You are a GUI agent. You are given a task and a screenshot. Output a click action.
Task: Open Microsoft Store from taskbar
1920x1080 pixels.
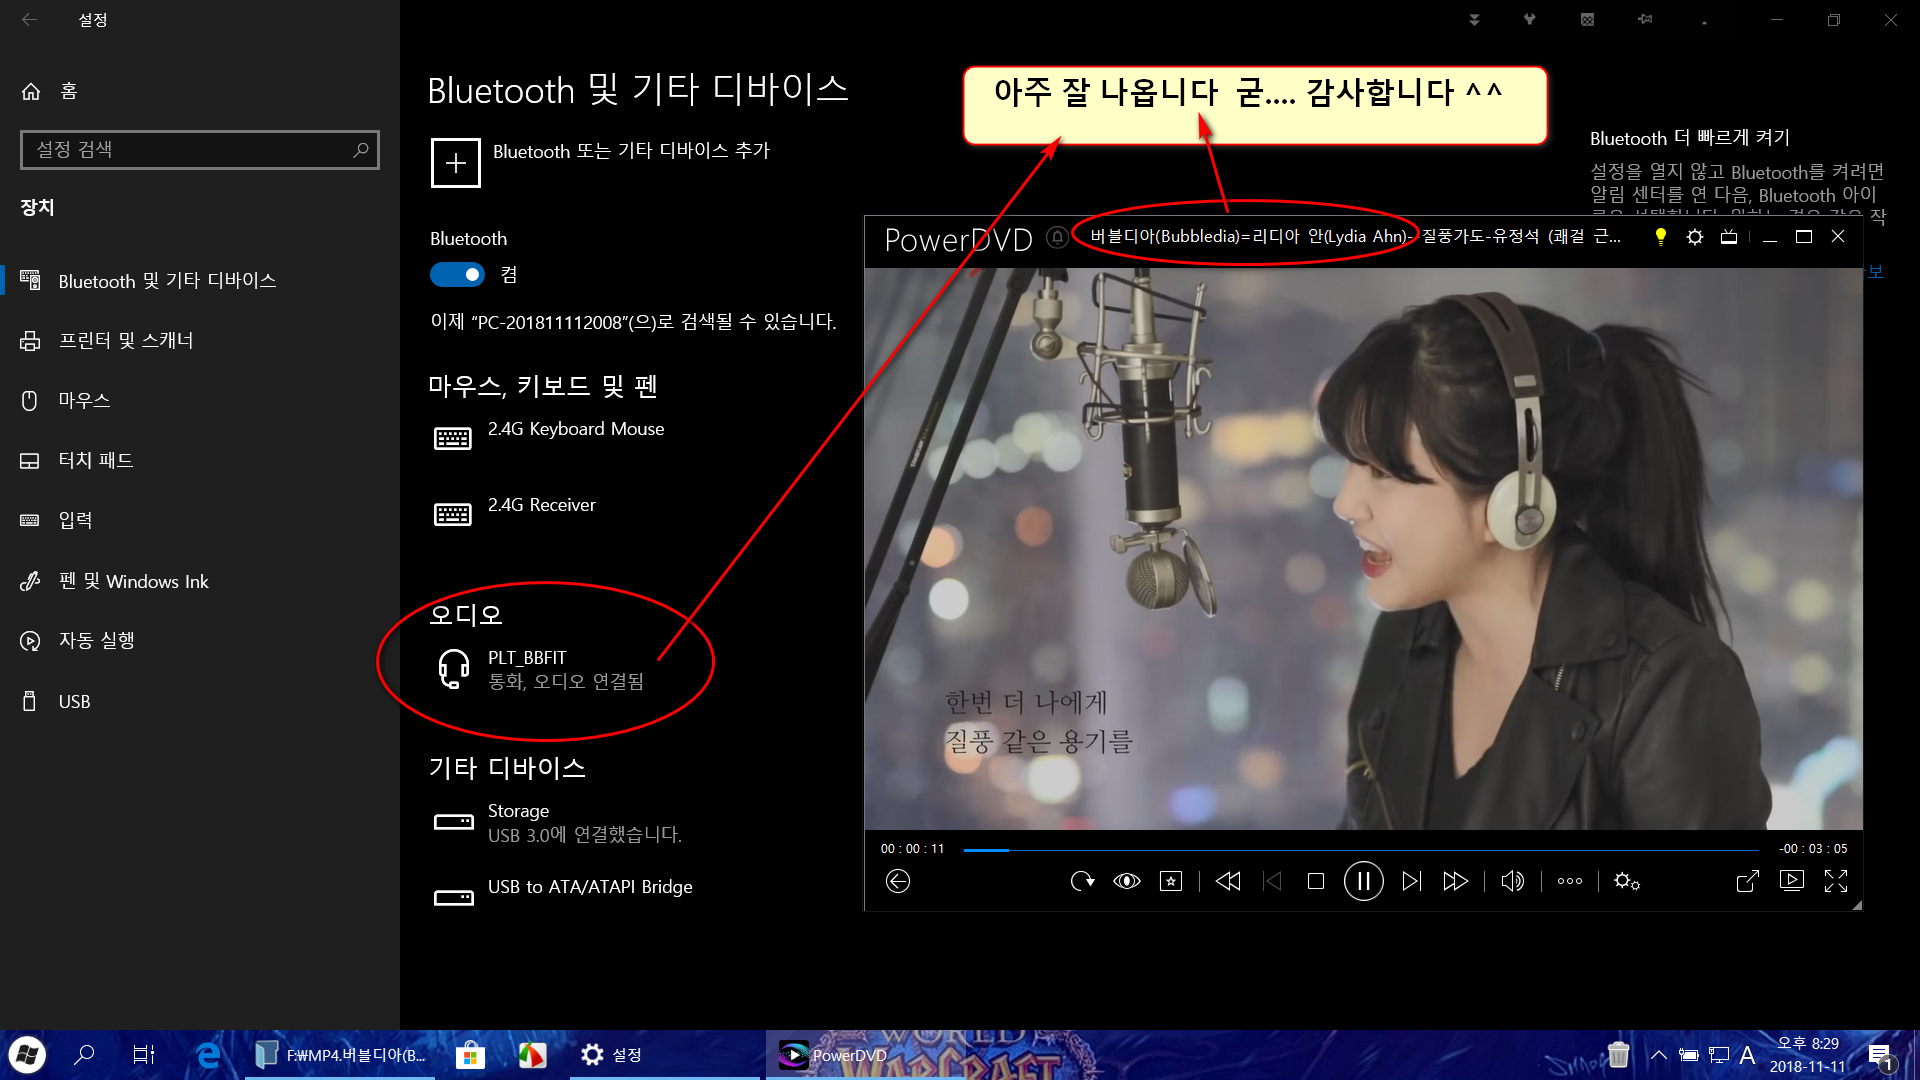click(470, 1055)
